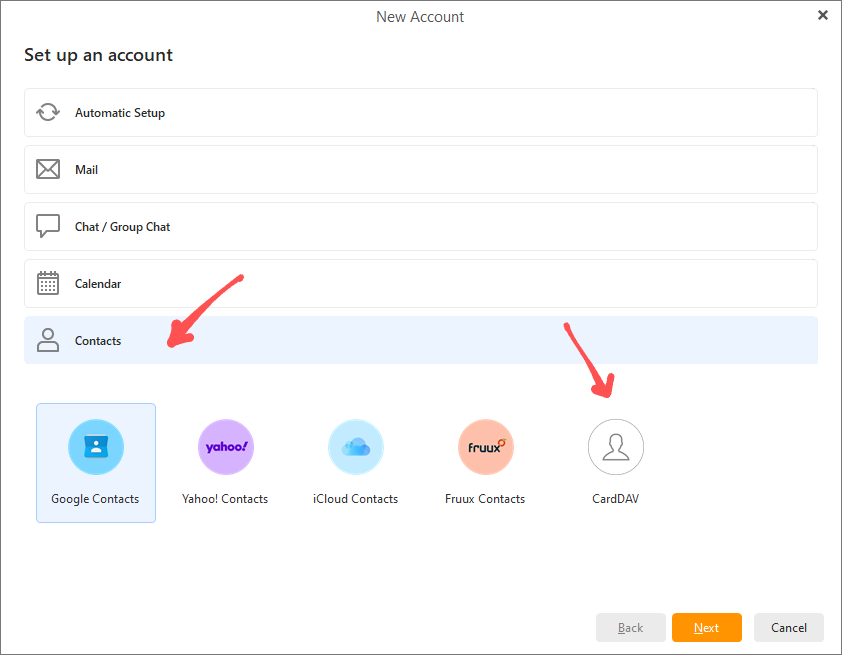Click the Automatic Setup sync icon
Screen dimensions: 842x655
48,112
